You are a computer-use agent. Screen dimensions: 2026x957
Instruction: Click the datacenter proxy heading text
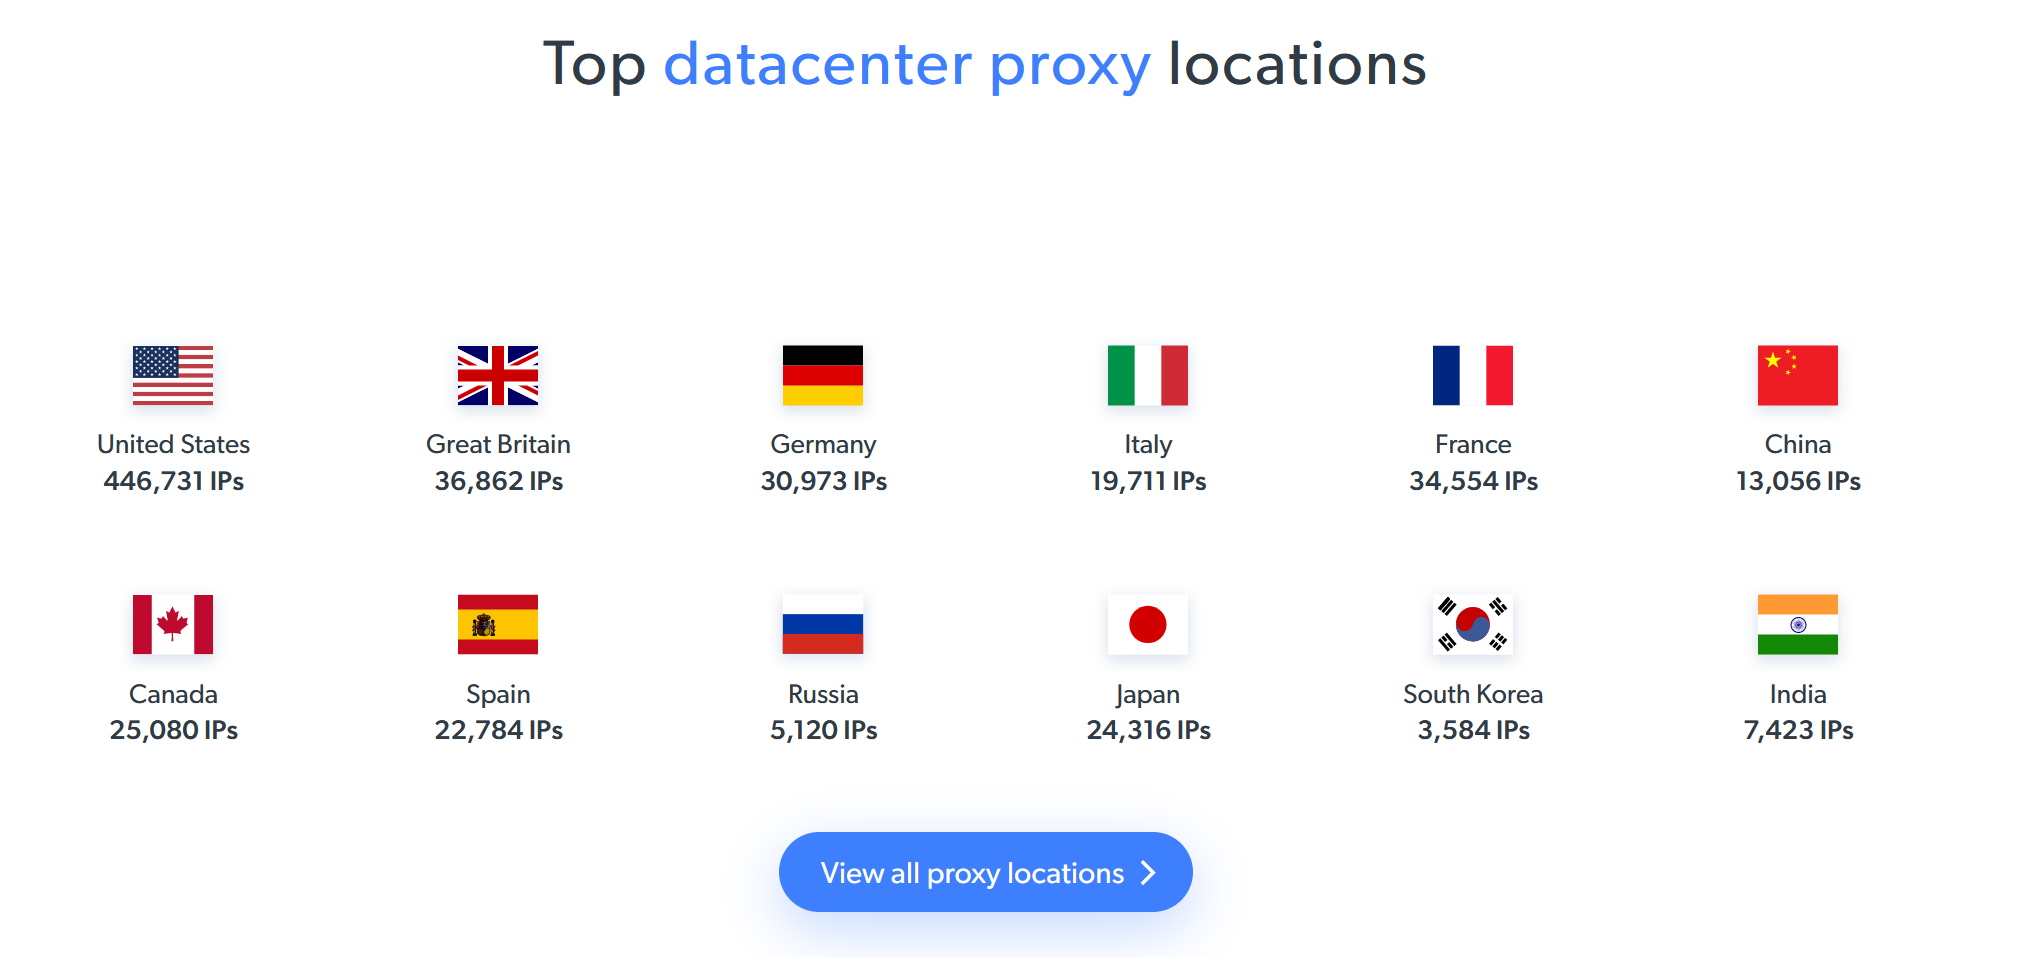click(907, 65)
